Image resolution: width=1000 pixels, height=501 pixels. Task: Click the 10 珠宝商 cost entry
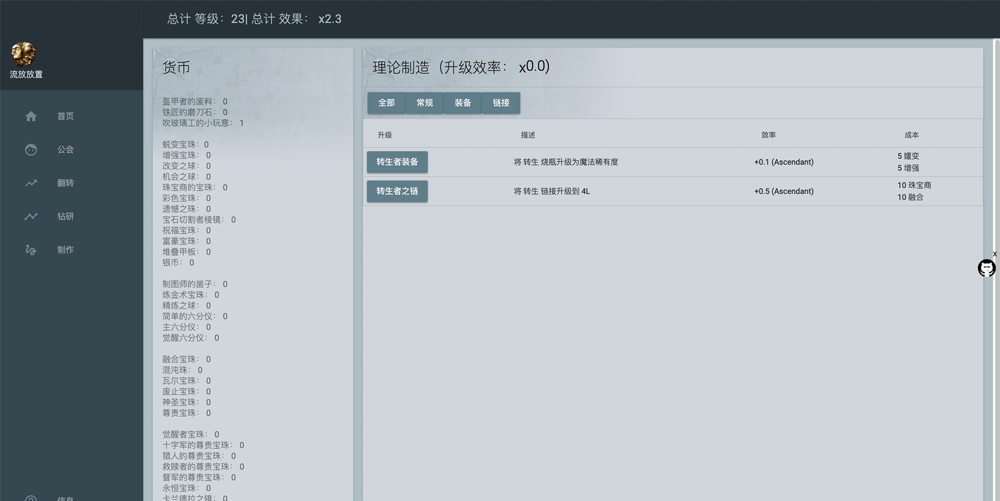(914, 185)
